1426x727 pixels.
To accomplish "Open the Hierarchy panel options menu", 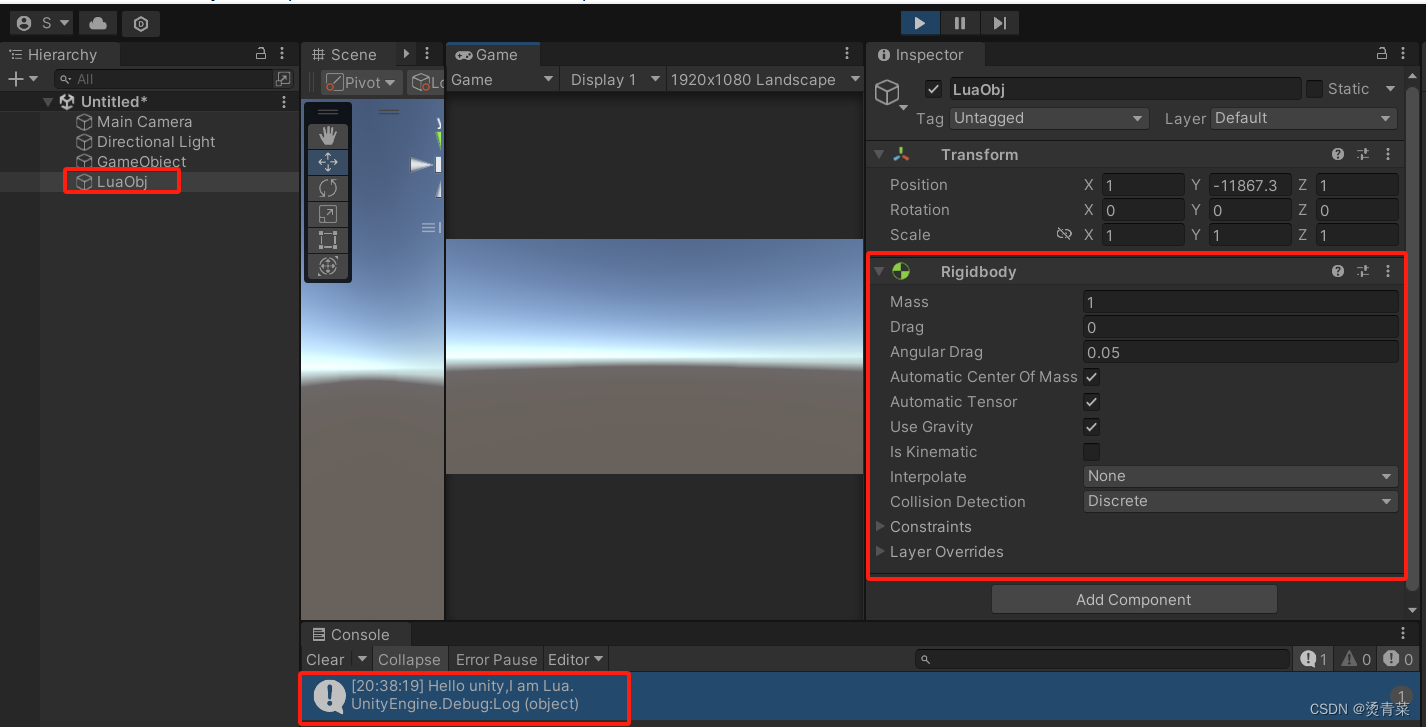I will click(284, 54).
